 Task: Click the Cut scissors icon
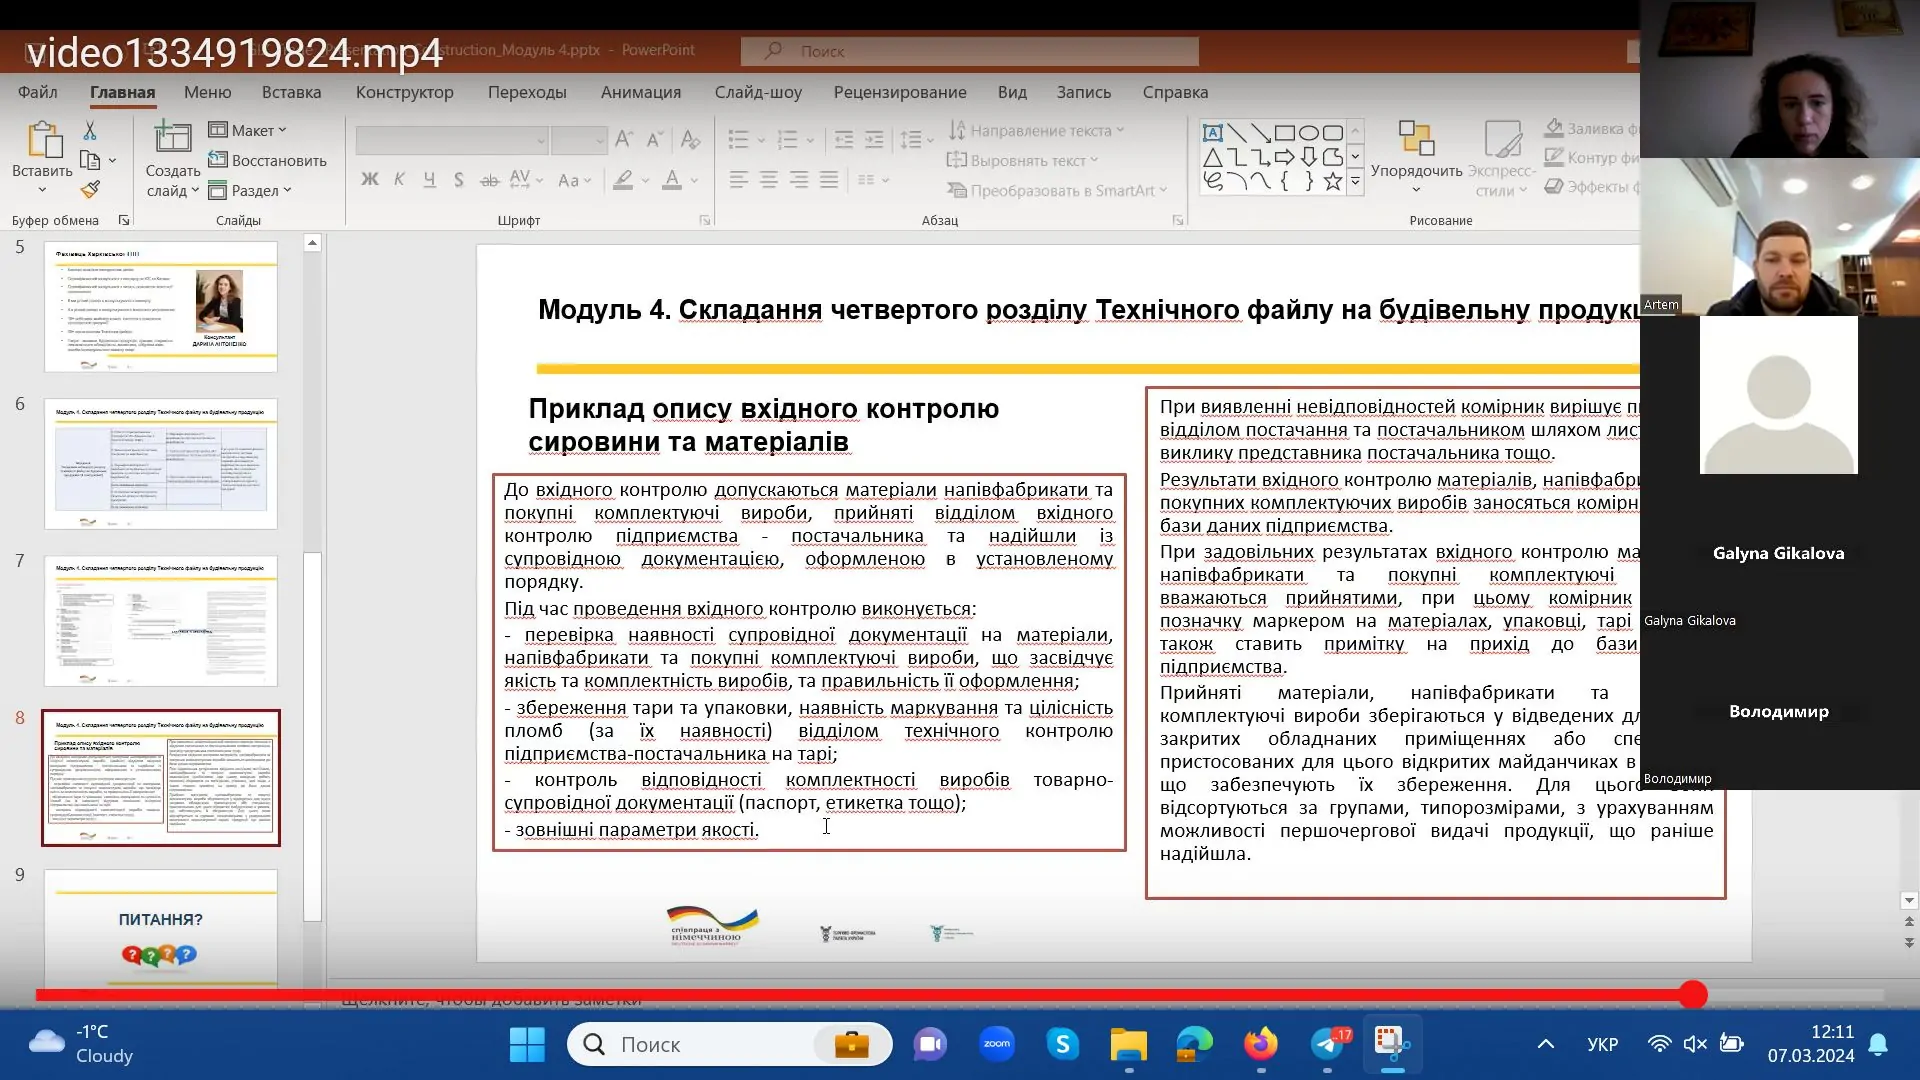click(90, 131)
